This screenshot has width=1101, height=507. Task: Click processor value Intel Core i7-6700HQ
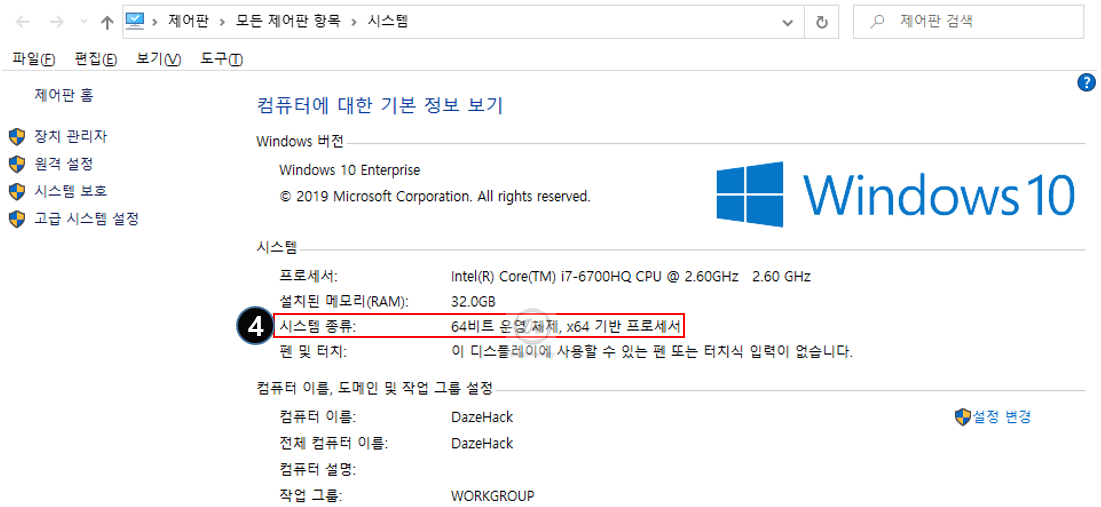pos(631,276)
